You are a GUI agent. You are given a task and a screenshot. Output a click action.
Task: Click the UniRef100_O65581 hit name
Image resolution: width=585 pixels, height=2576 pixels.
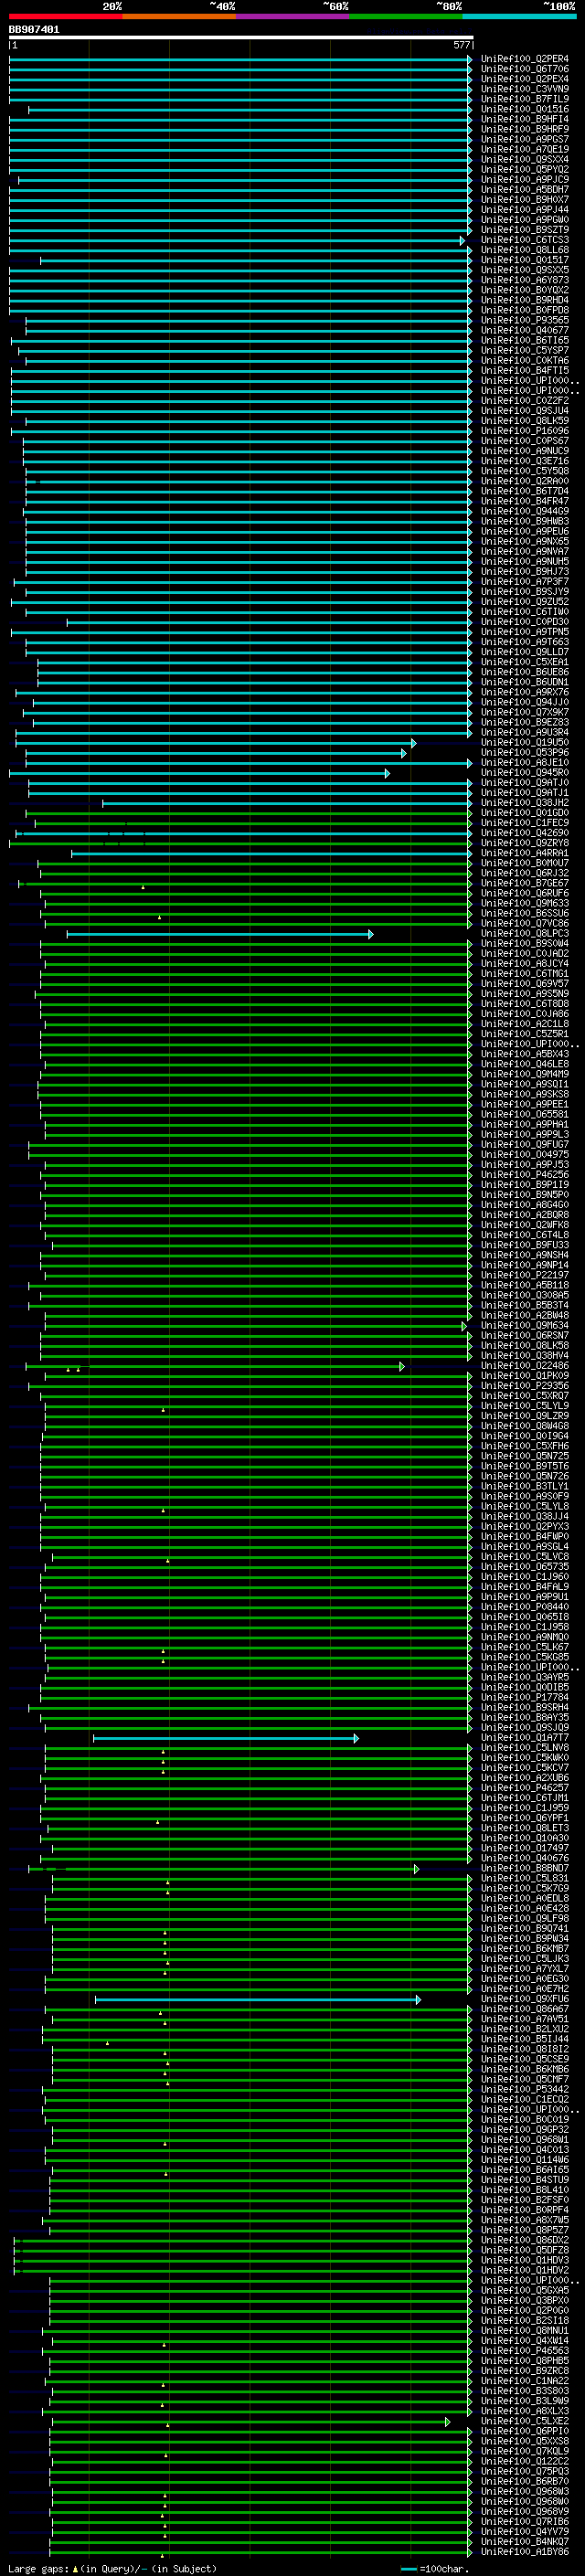[525, 1114]
